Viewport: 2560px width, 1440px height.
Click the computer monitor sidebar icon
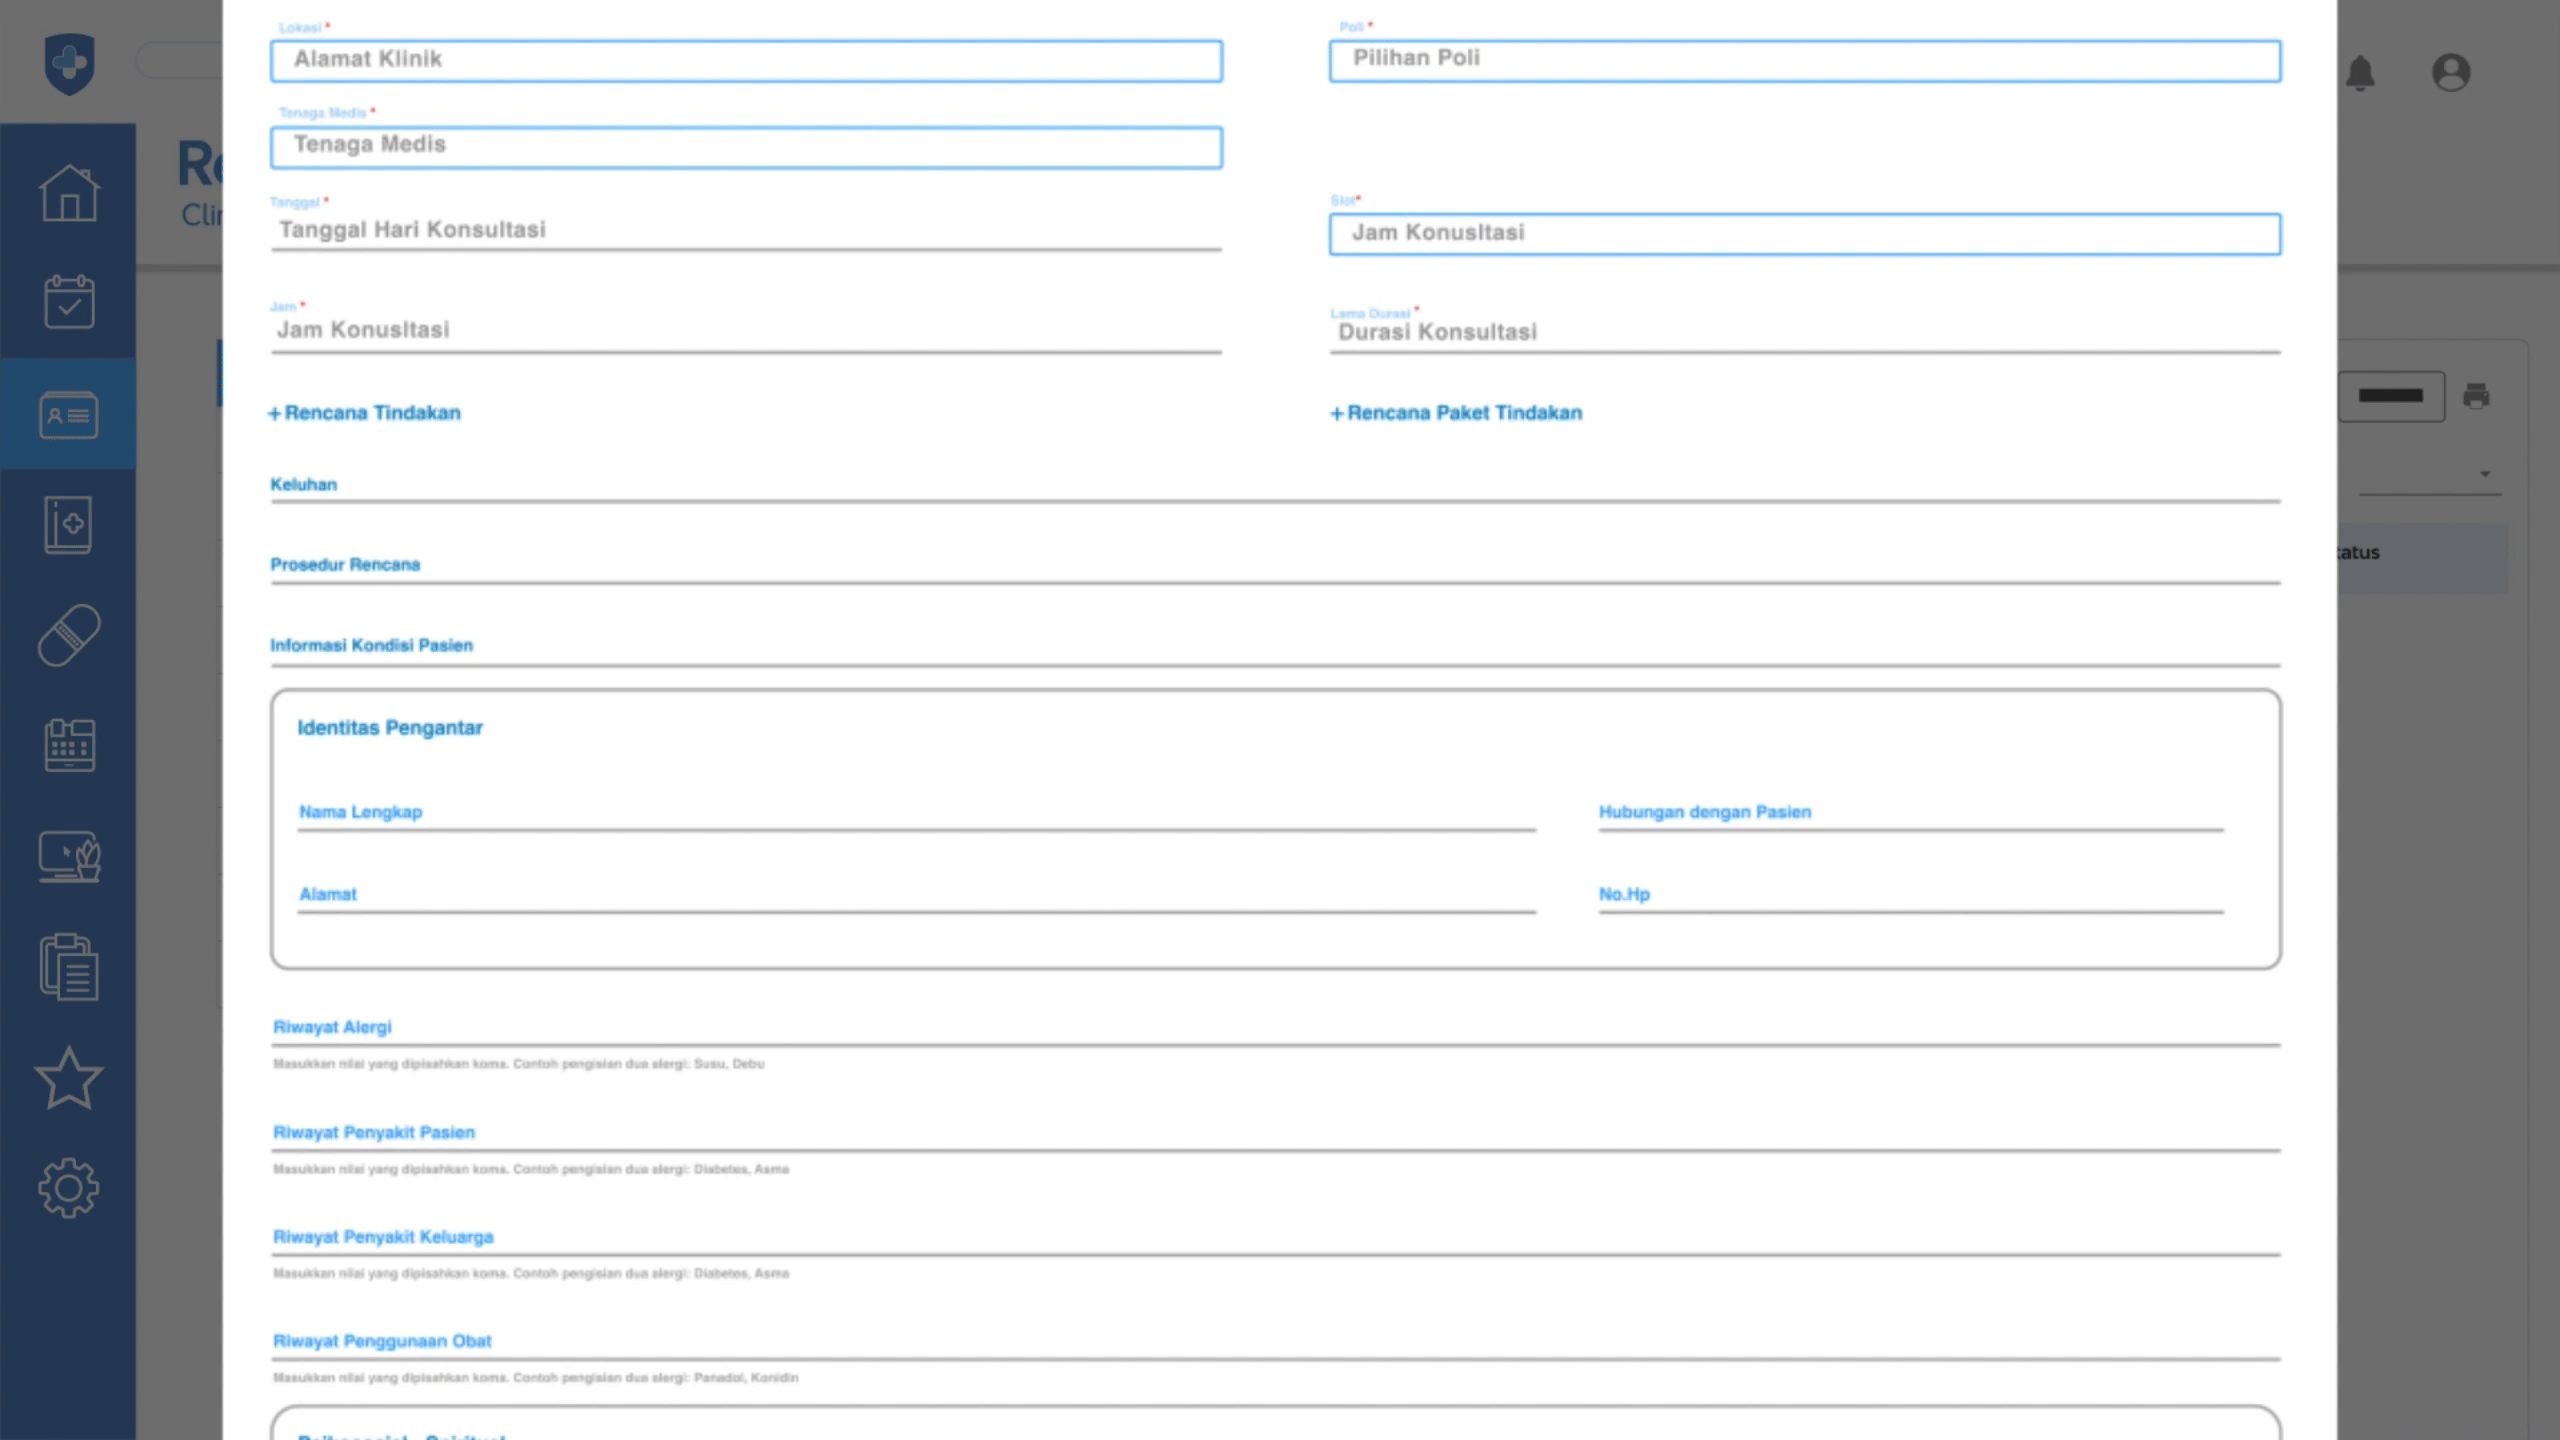coord(69,856)
